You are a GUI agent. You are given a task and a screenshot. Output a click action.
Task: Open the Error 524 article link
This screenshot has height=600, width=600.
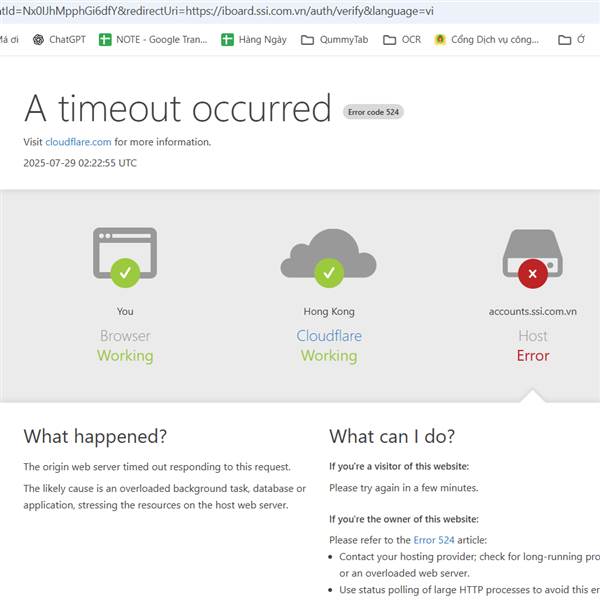click(x=434, y=540)
